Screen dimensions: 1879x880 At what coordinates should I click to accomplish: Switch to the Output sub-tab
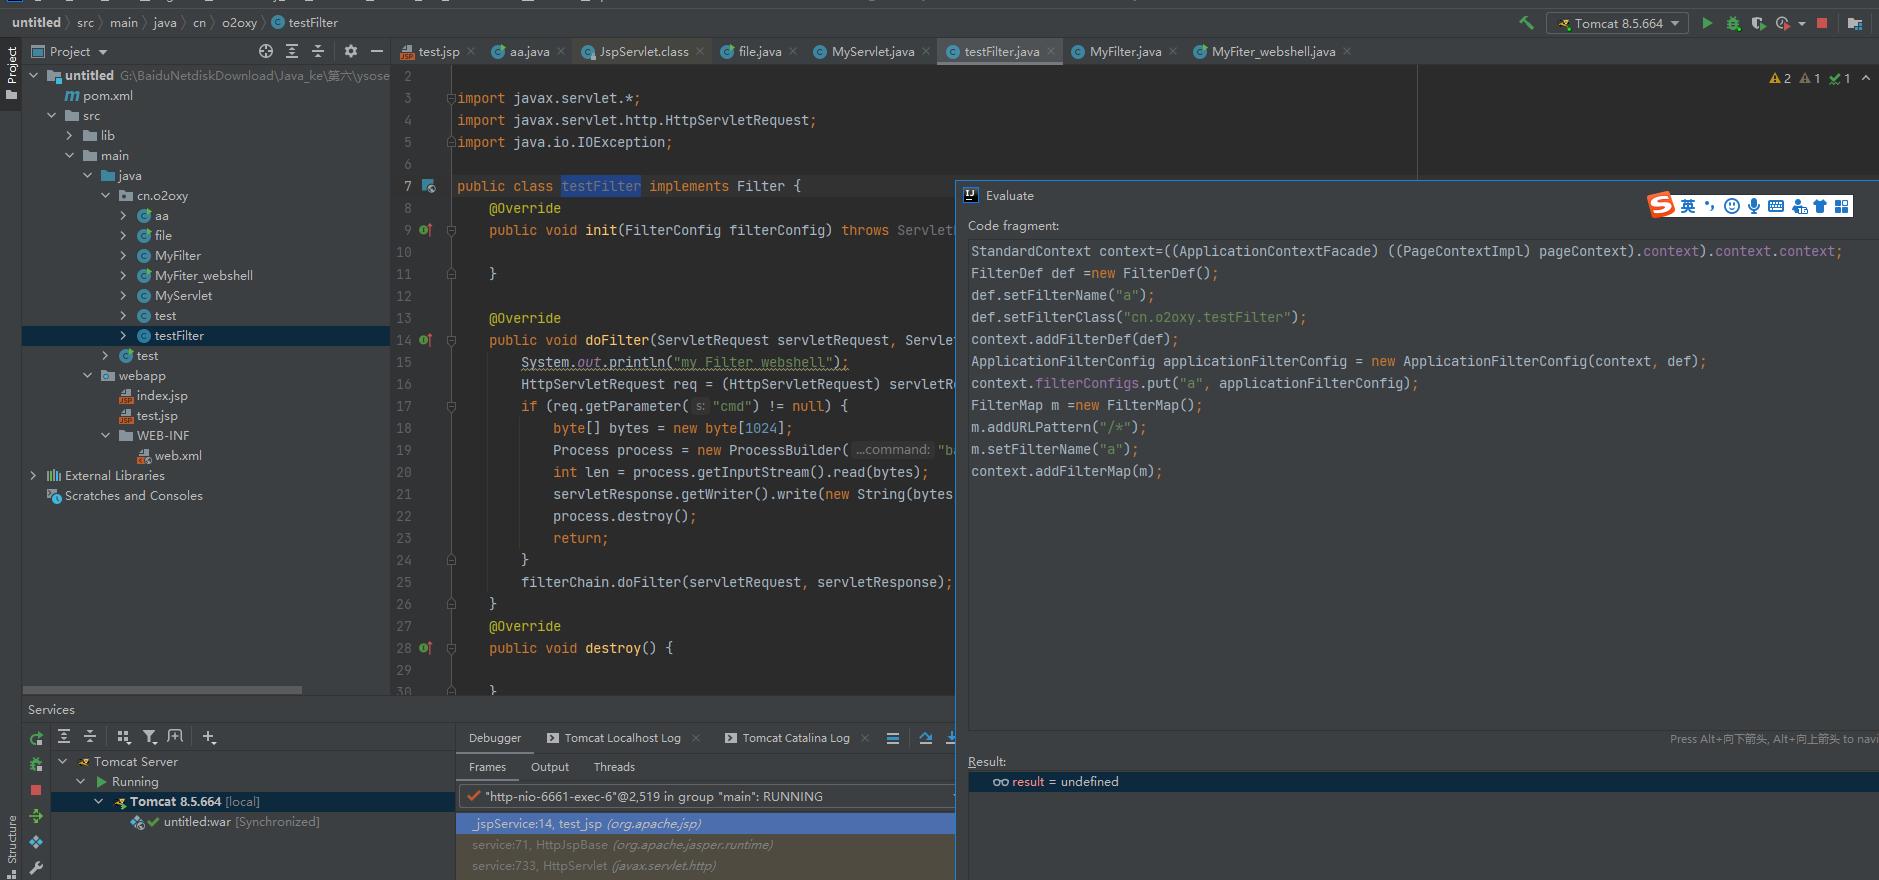click(550, 767)
